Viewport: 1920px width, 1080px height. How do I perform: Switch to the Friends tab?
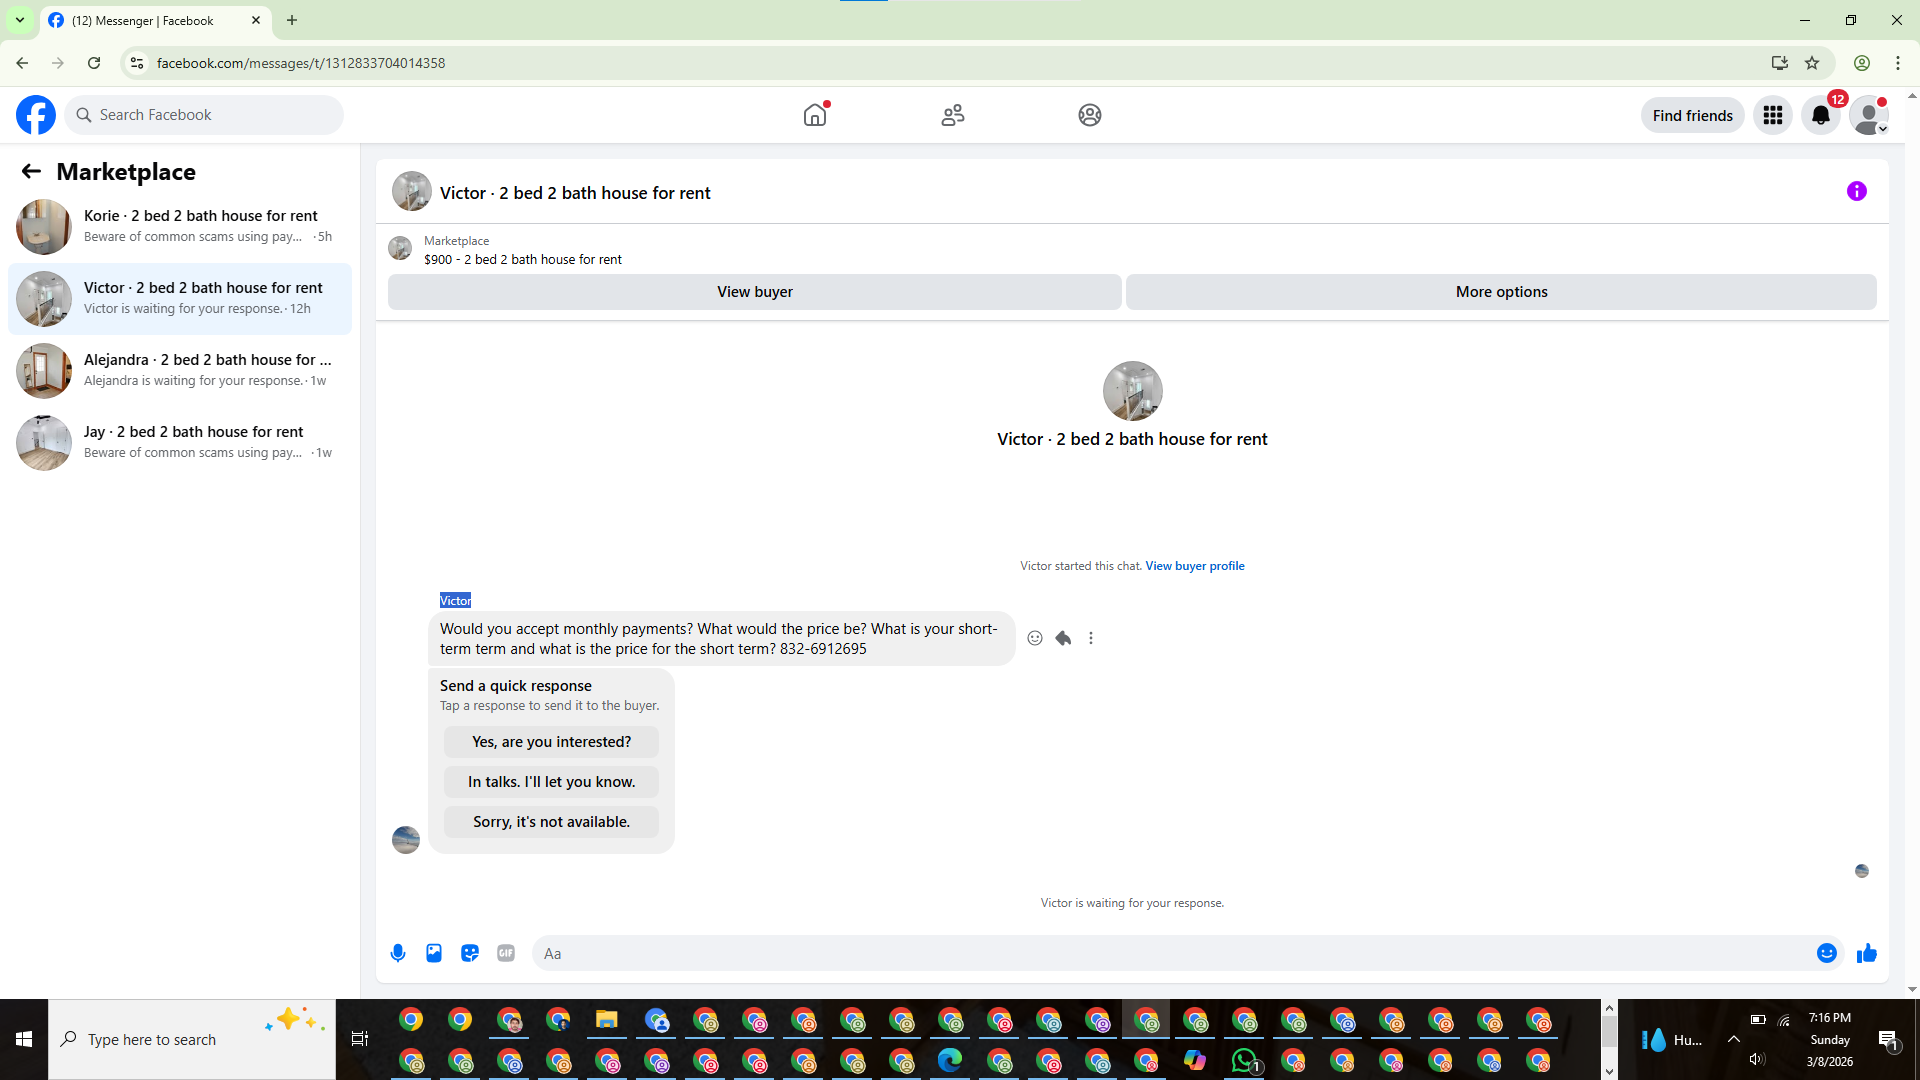953,115
